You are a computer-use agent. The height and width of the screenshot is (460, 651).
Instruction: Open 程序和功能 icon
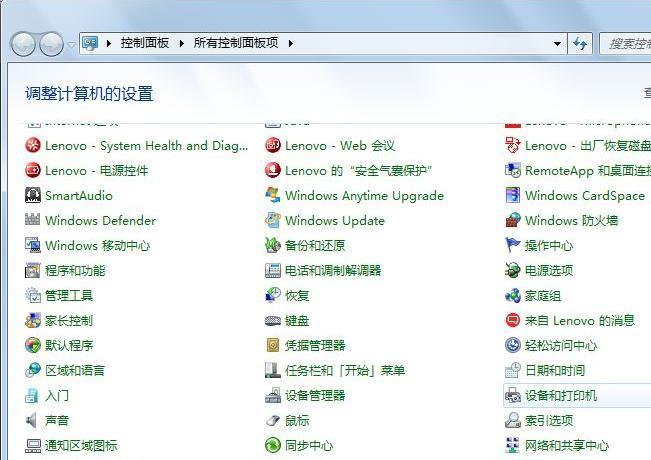point(33,271)
